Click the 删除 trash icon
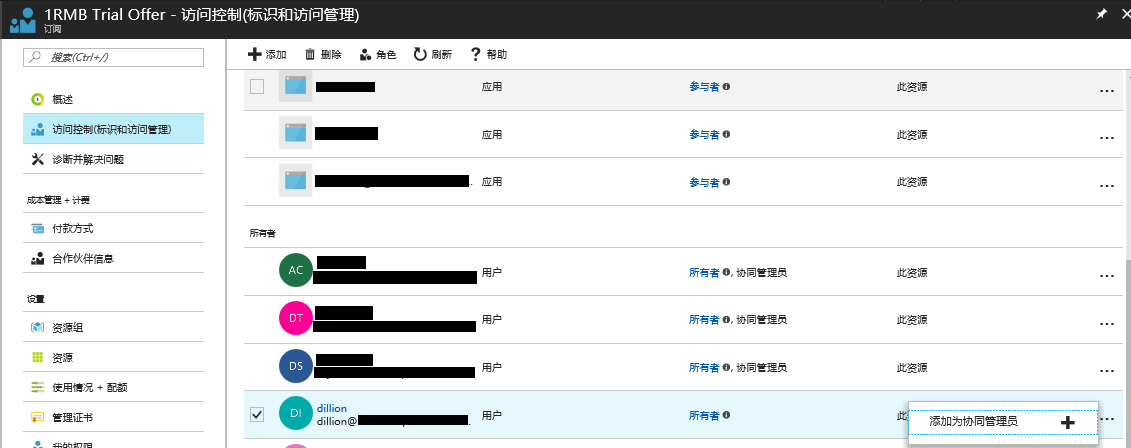The image size is (1131, 448). pyautogui.click(x=311, y=54)
